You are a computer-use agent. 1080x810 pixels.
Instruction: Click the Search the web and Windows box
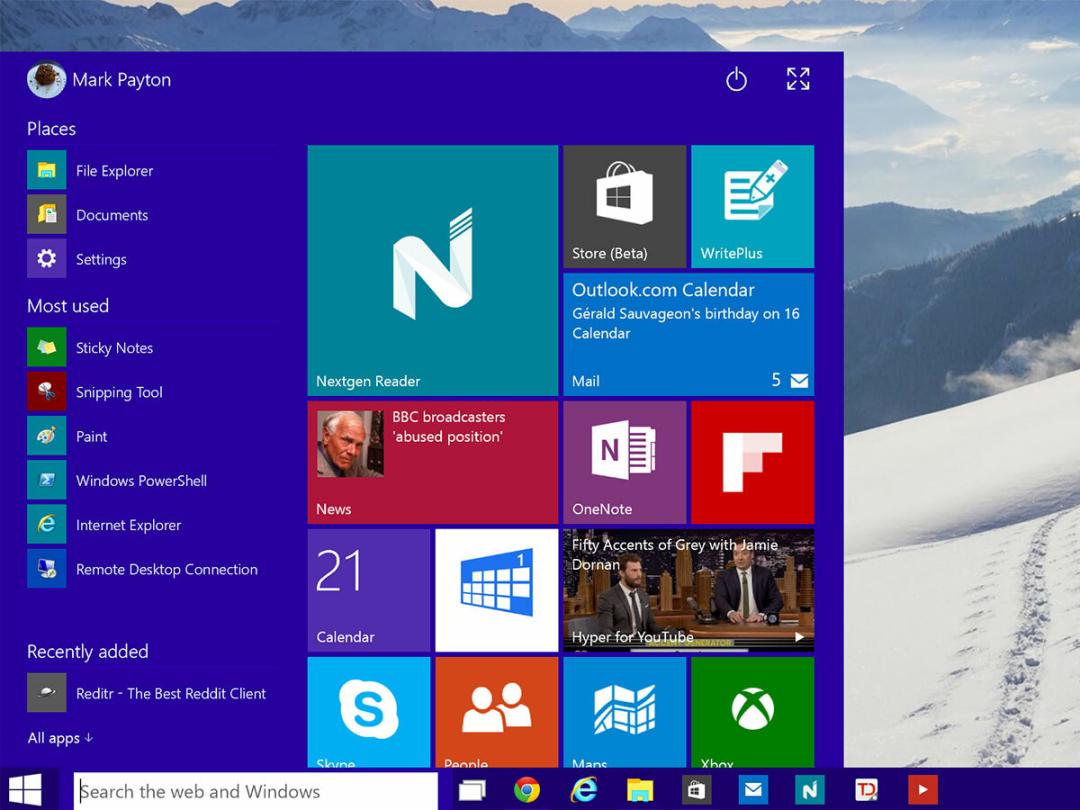pyautogui.click(x=255, y=791)
